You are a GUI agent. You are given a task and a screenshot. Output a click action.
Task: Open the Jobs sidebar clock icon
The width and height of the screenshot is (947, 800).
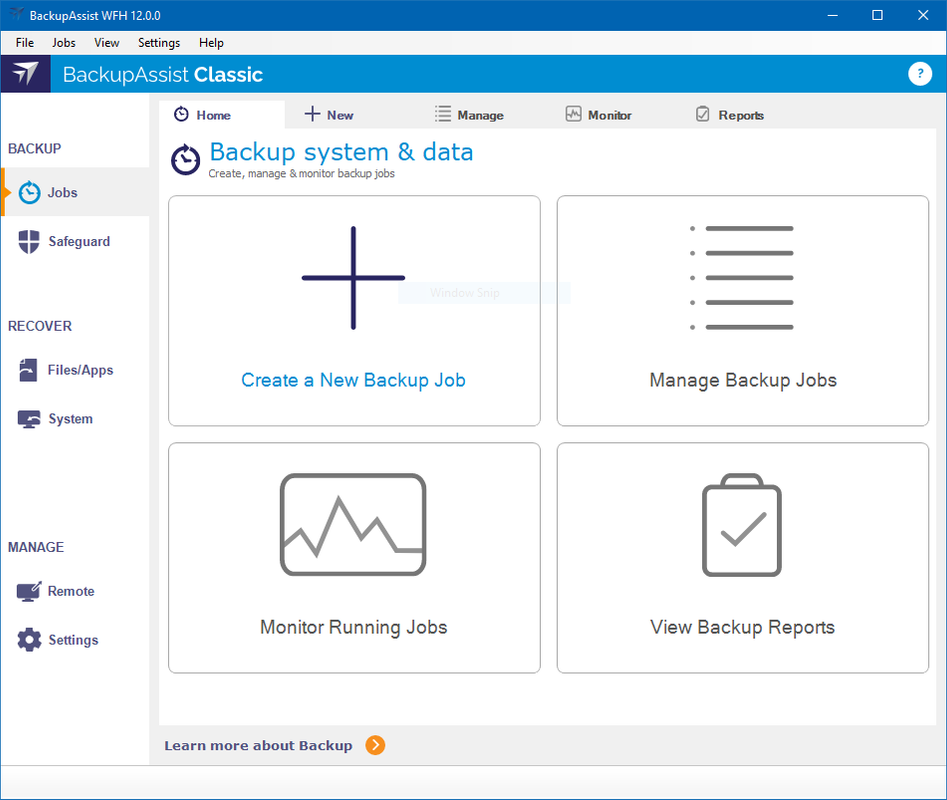pos(29,193)
